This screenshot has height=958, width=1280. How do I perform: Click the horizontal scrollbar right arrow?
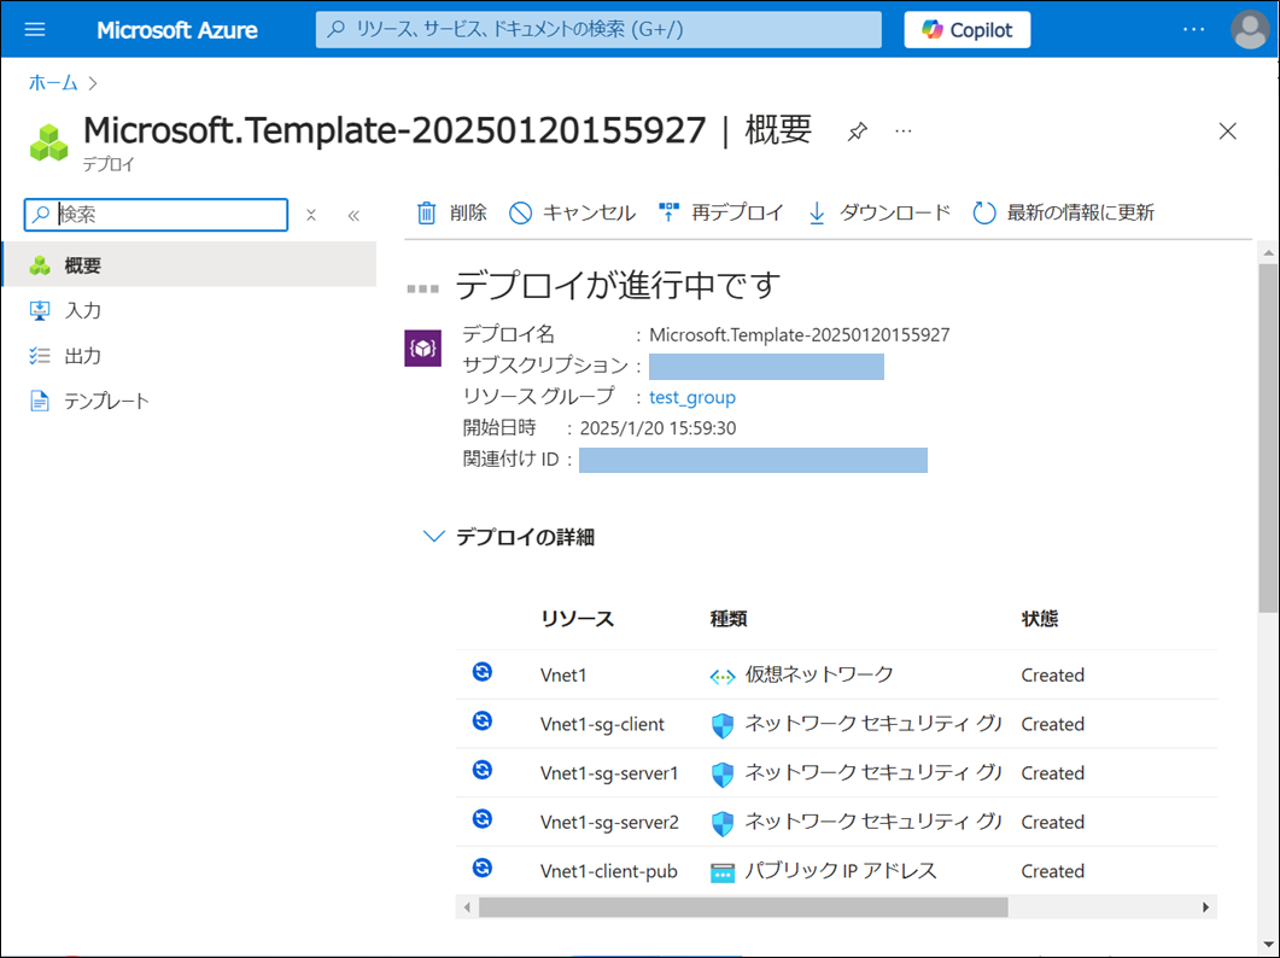[x=1205, y=907]
